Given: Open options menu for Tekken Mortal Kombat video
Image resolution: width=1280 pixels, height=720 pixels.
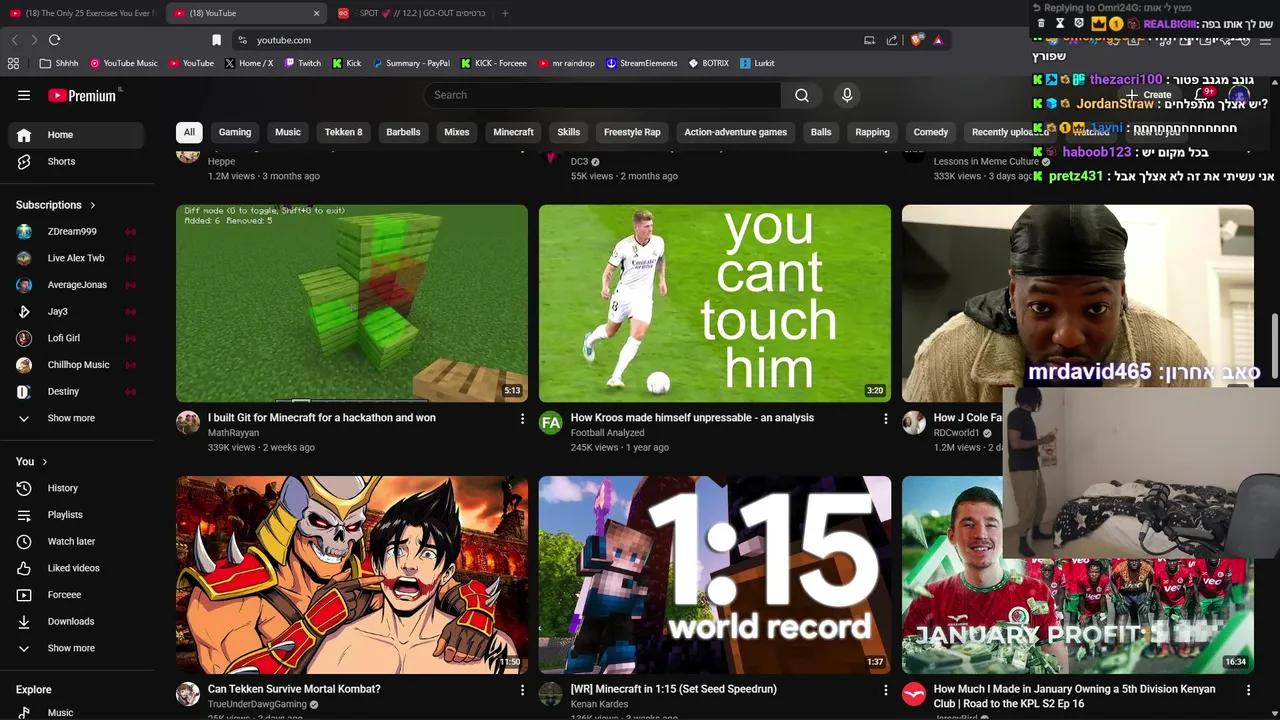Looking at the screenshot, I should coord(522,690).
